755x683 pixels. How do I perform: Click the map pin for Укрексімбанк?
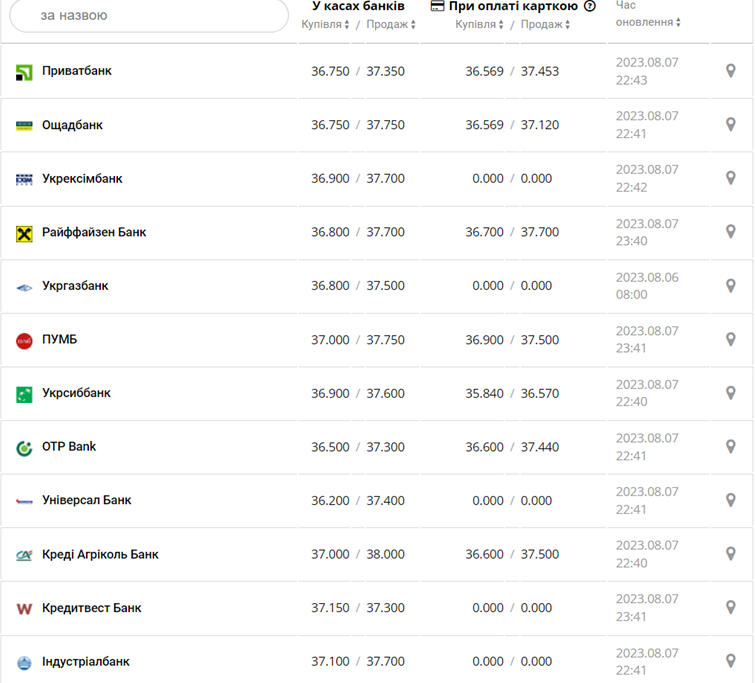pyautogui.click(x=730, y=178)
